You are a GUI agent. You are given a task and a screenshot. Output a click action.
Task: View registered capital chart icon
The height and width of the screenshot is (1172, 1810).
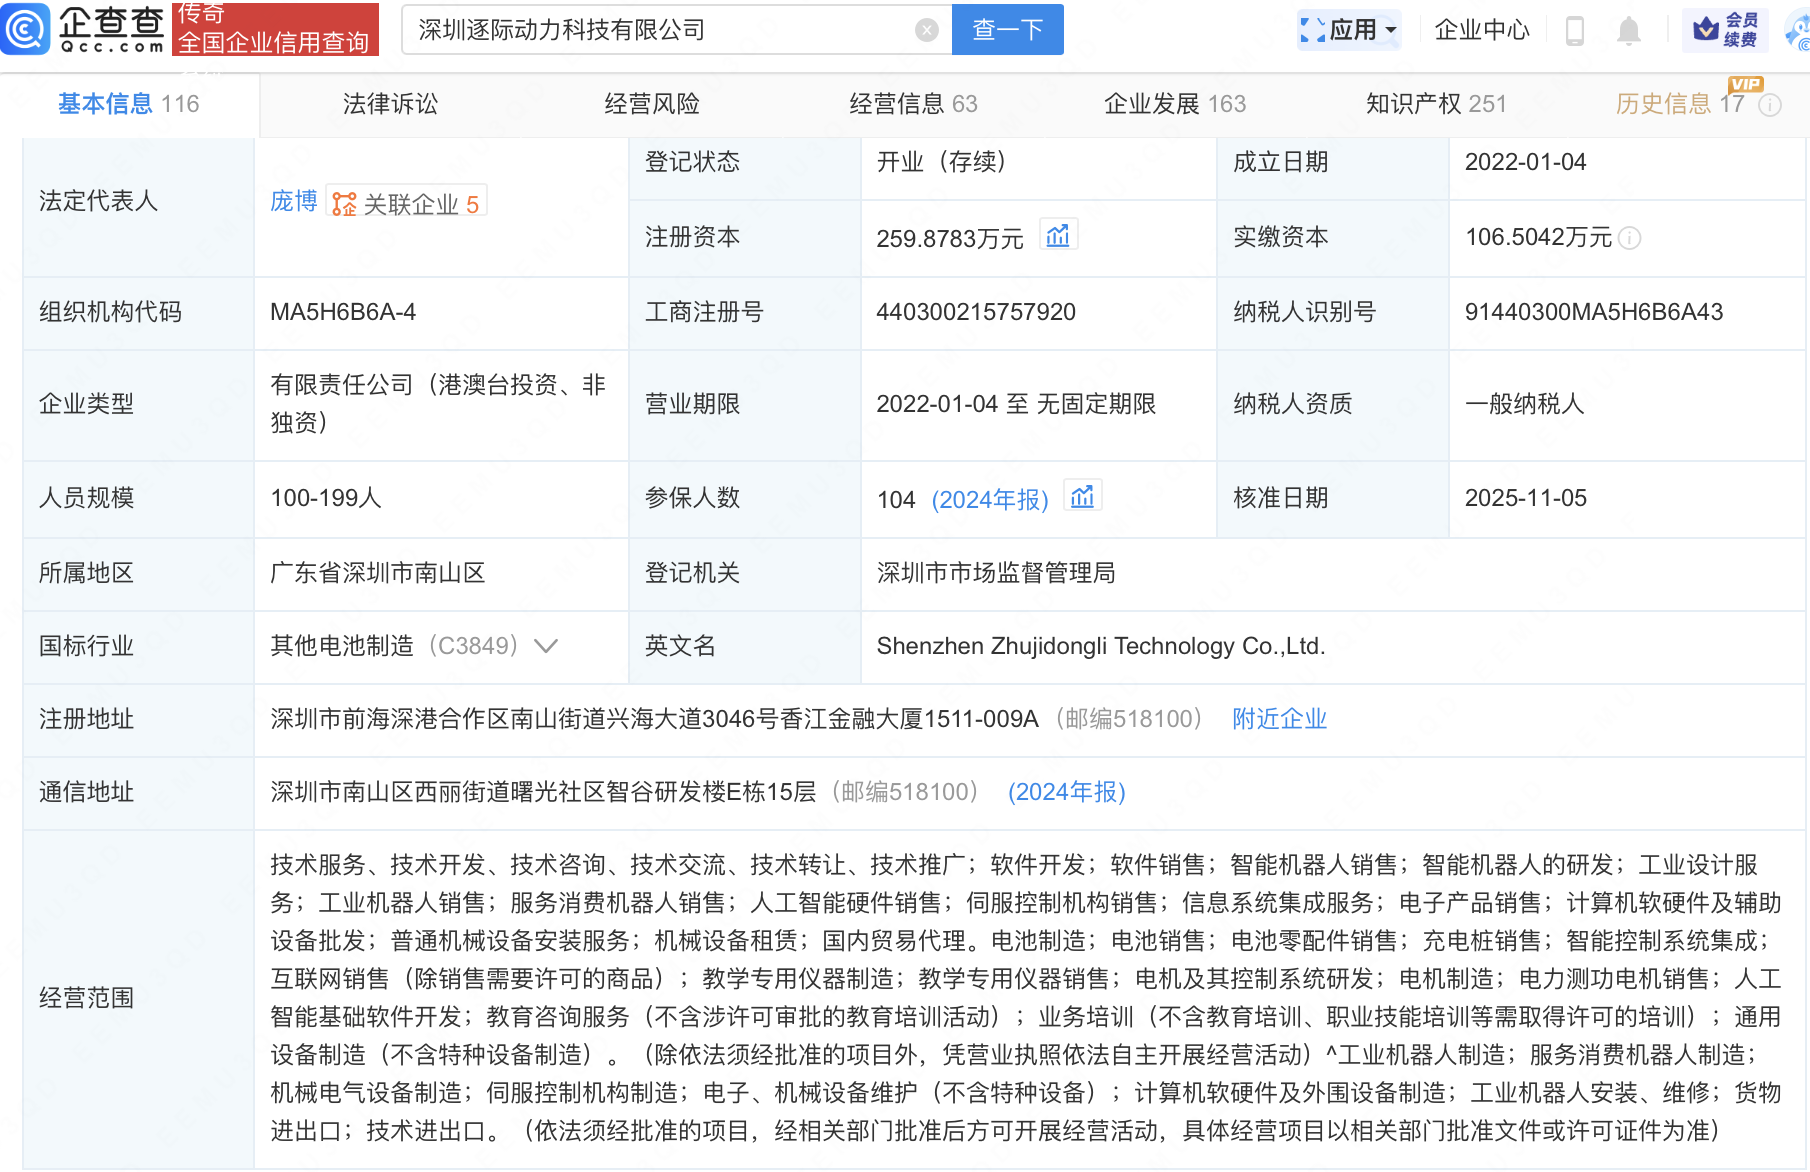click(x=1057, y=237)
